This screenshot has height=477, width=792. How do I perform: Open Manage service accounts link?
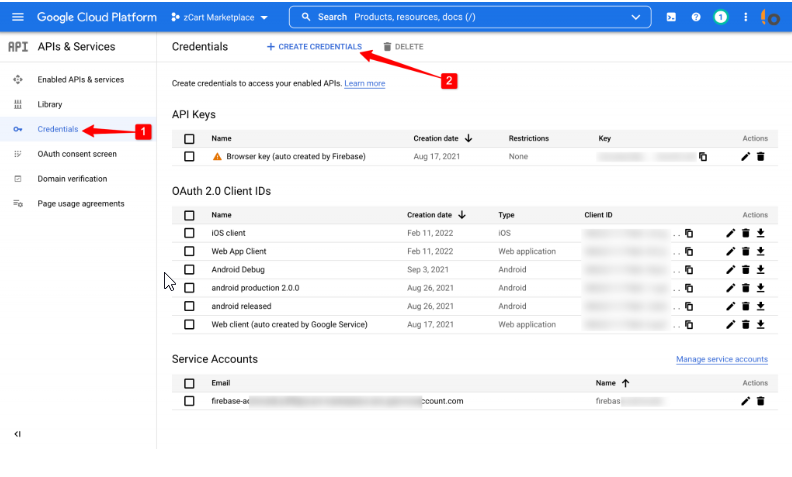[x=721, y=359]
